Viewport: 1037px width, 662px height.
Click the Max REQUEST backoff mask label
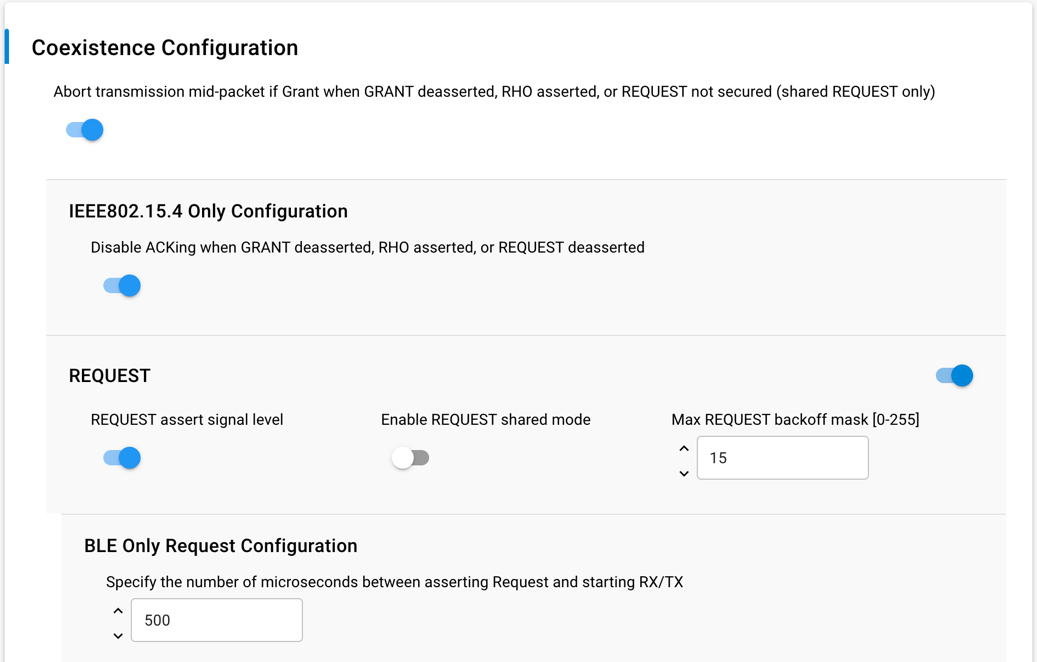pos(795,420)
